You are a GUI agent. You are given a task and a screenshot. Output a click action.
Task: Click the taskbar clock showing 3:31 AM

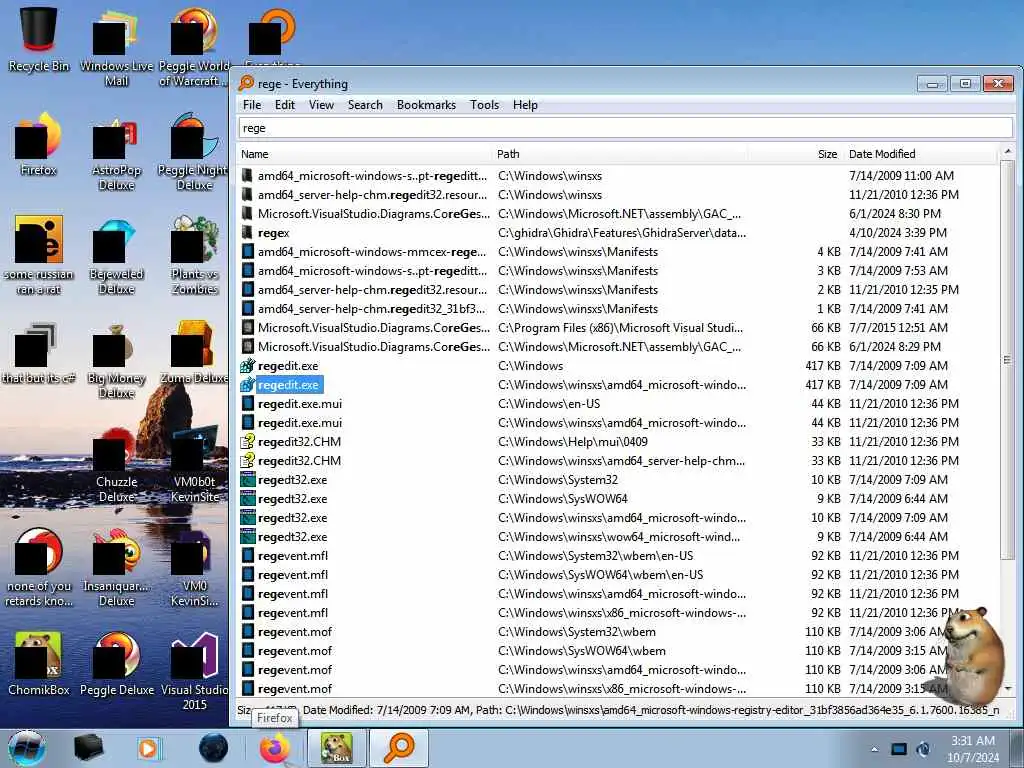tap(972, 748)
